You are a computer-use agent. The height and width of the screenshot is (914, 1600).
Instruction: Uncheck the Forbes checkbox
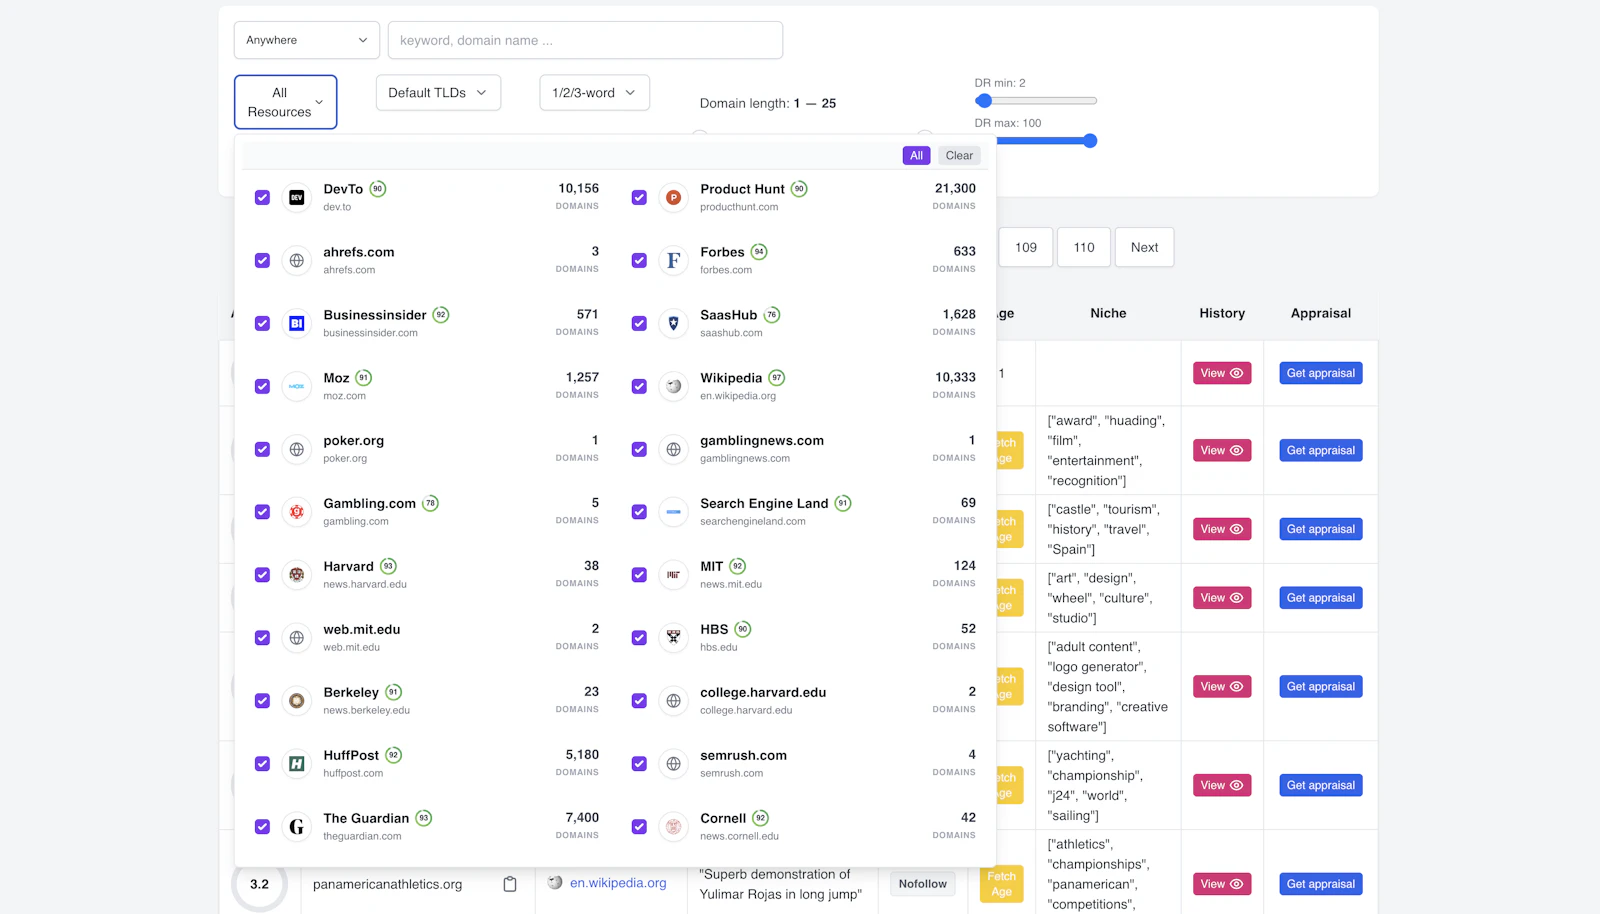coord(639,261)
